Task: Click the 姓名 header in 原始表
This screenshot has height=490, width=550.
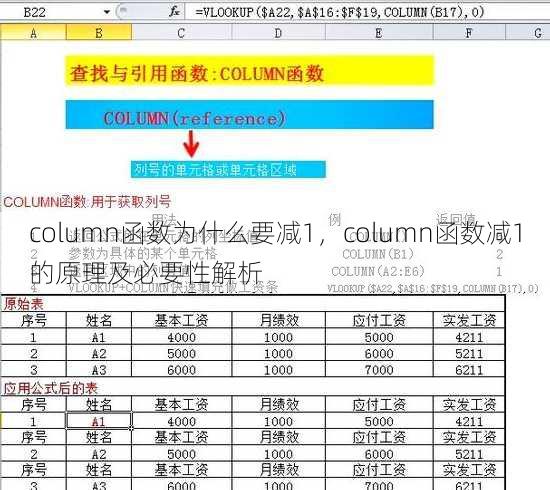Action: tap(99, 321)
